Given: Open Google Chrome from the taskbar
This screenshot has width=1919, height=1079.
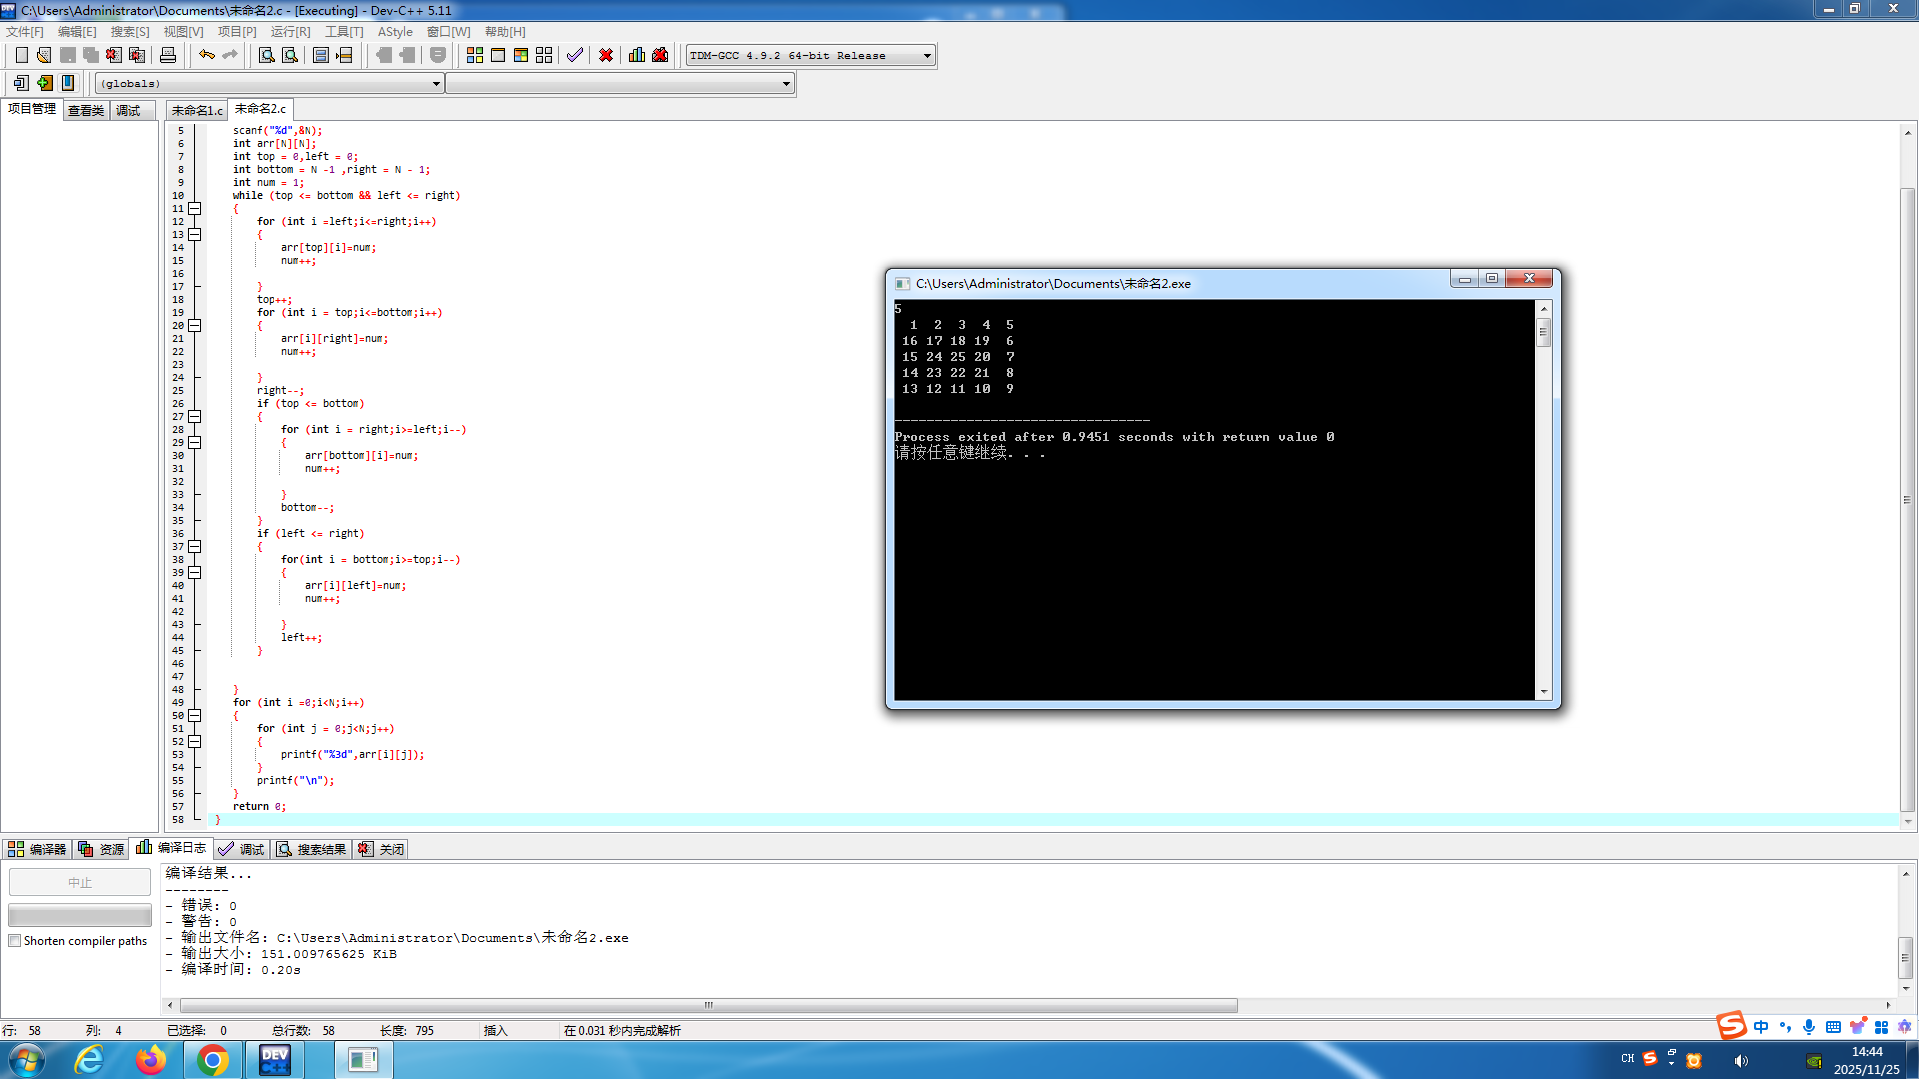Looking at the screenshot, I should [x=212, y=1060].
